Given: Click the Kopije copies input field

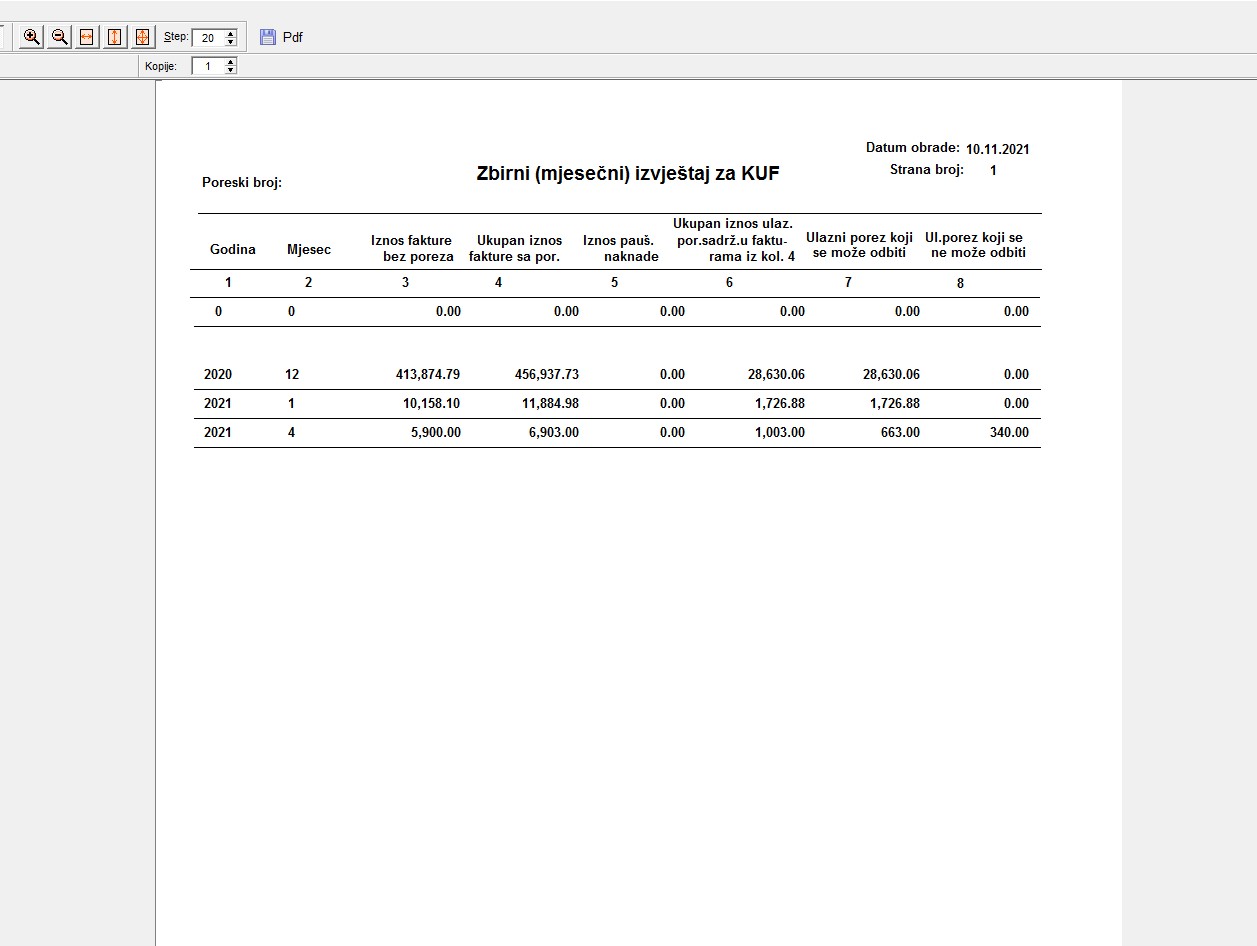Looking at the screenshot, I should 208,66.
